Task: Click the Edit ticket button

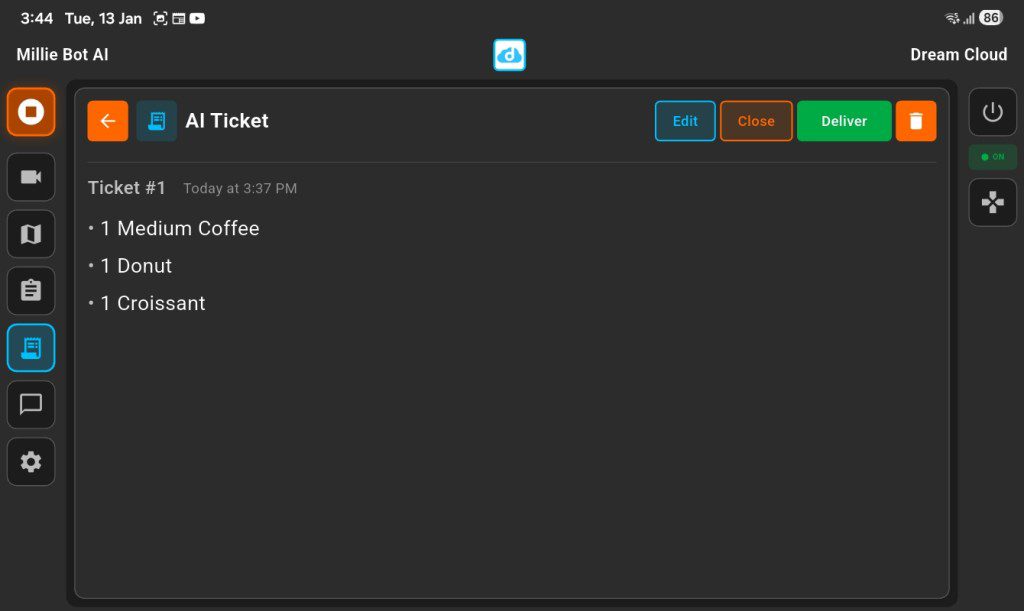Action: (685, 121)
